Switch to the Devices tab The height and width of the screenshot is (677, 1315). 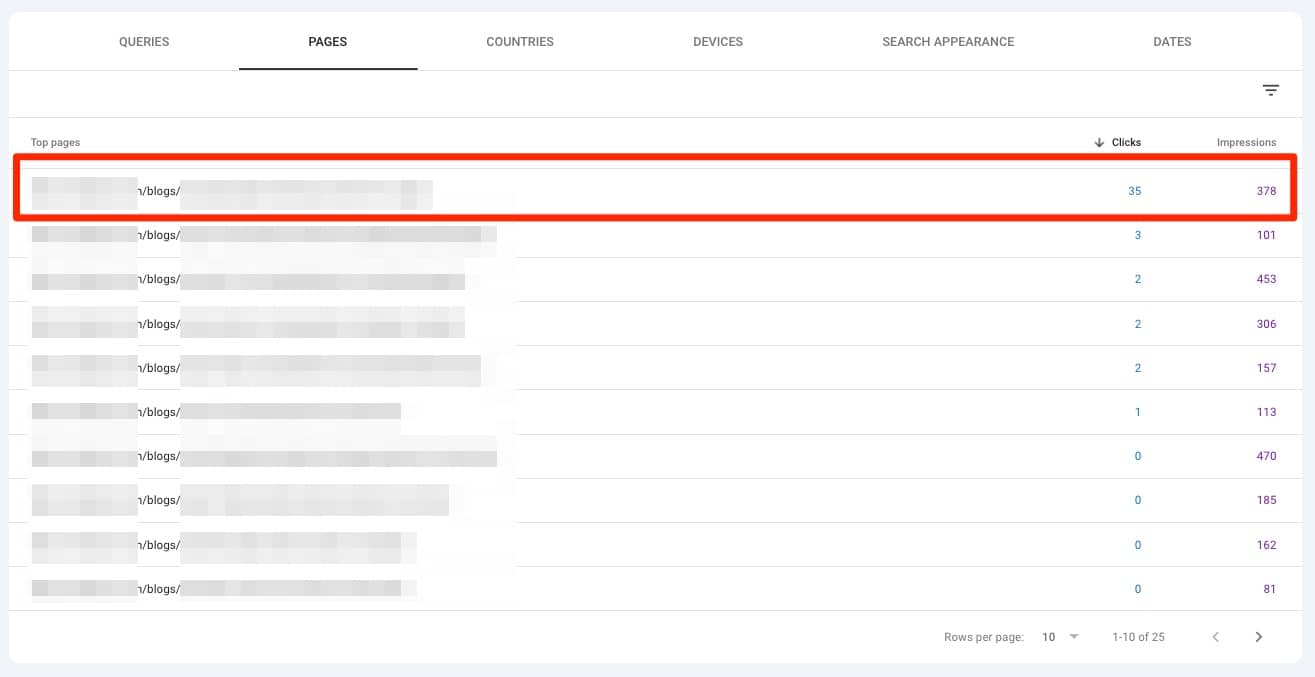(717, 42)
